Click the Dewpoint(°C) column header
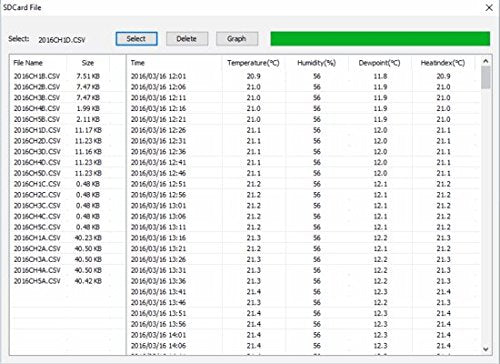Screen dimensions: 500x364 (x=380, y=63)
